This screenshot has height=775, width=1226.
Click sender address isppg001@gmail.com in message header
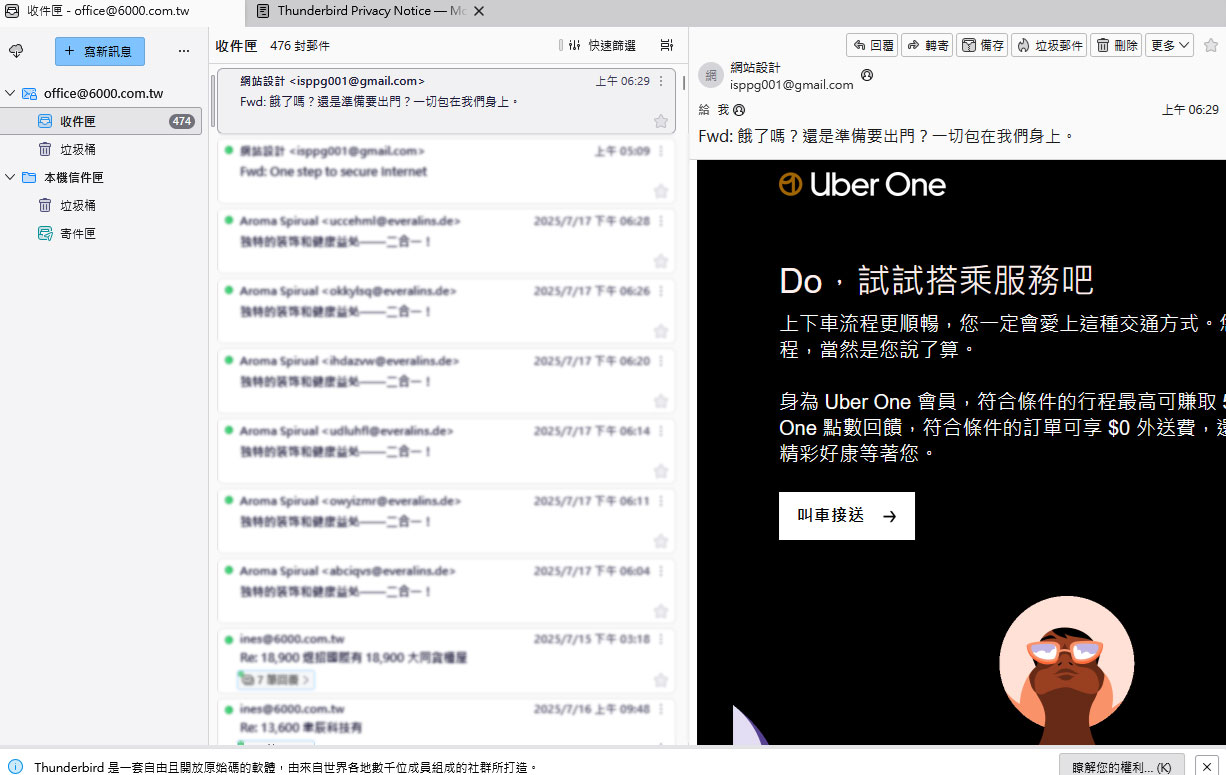[791, 85]
